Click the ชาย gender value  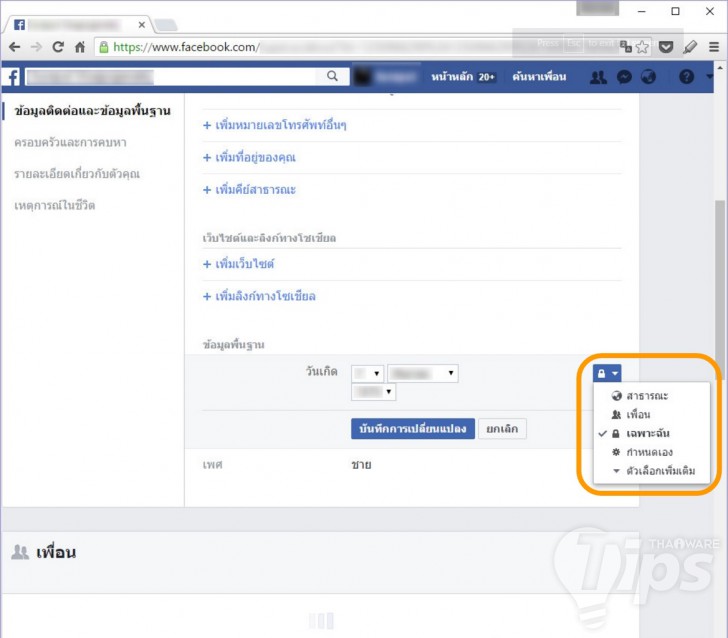pos(361,465)
